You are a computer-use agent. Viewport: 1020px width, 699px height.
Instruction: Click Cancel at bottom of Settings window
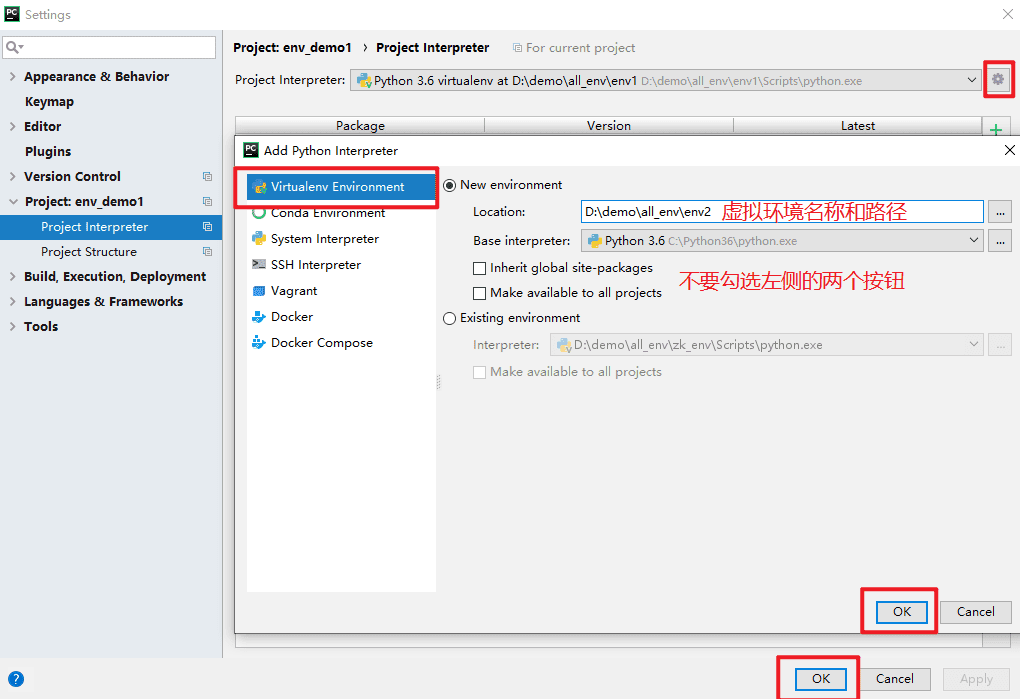tap(894, 679)
